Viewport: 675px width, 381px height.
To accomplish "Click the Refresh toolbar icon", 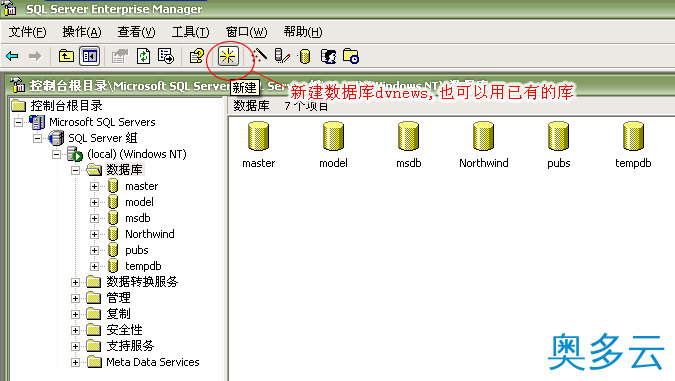I will (143, 56).
